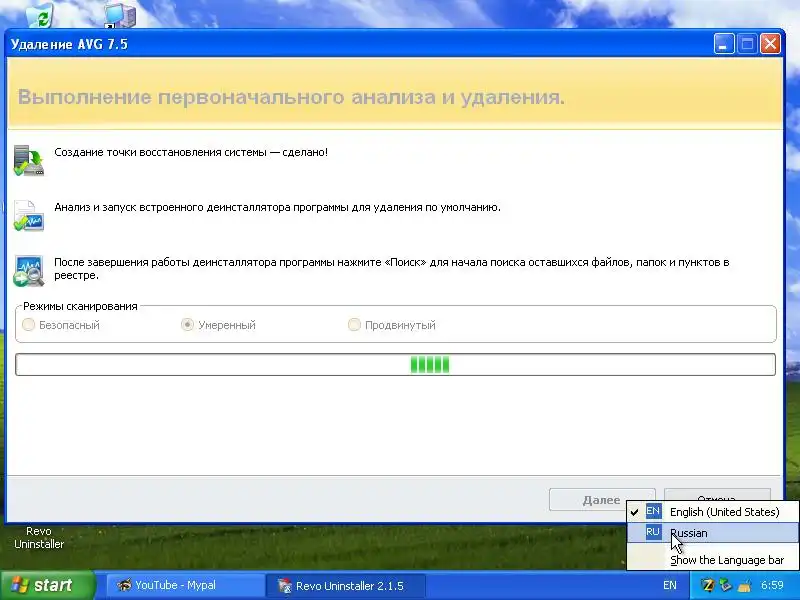Image resolution: width=800 pixels, height=600 pixels.
Task: Switch input language to Russian
Action: (713, 533)
